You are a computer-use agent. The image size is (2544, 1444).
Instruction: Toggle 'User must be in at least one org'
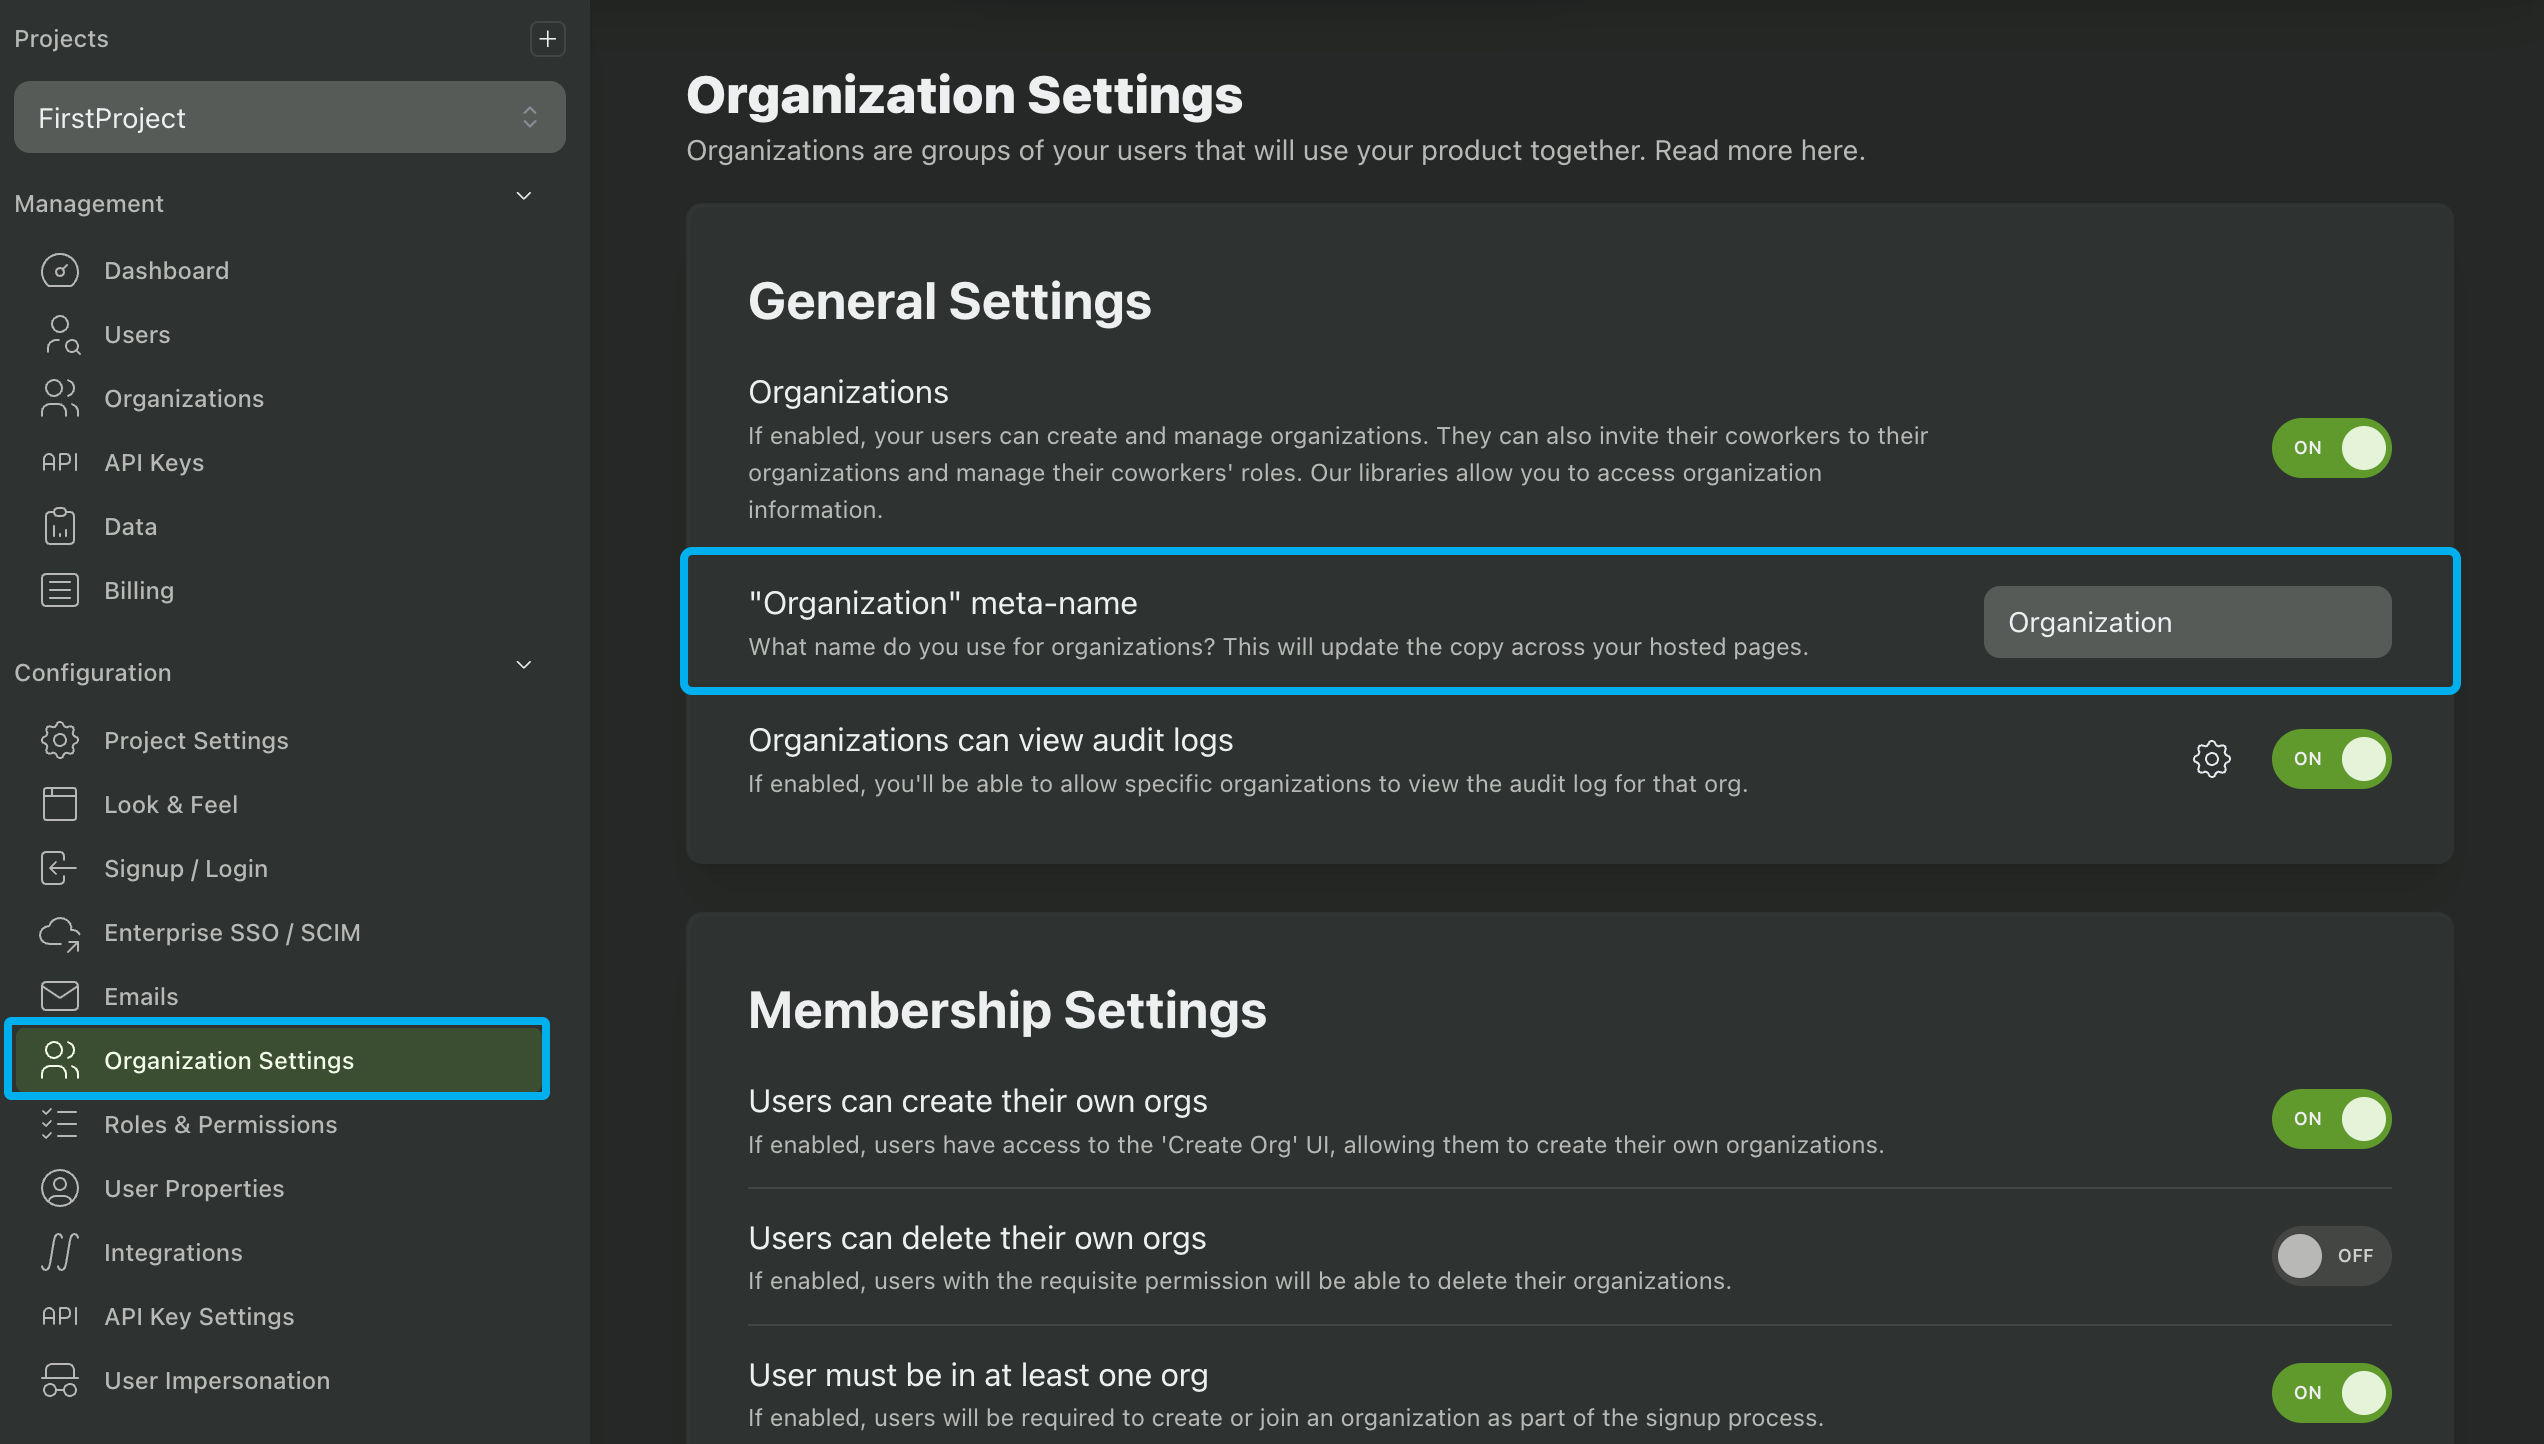(2331, 1392)
